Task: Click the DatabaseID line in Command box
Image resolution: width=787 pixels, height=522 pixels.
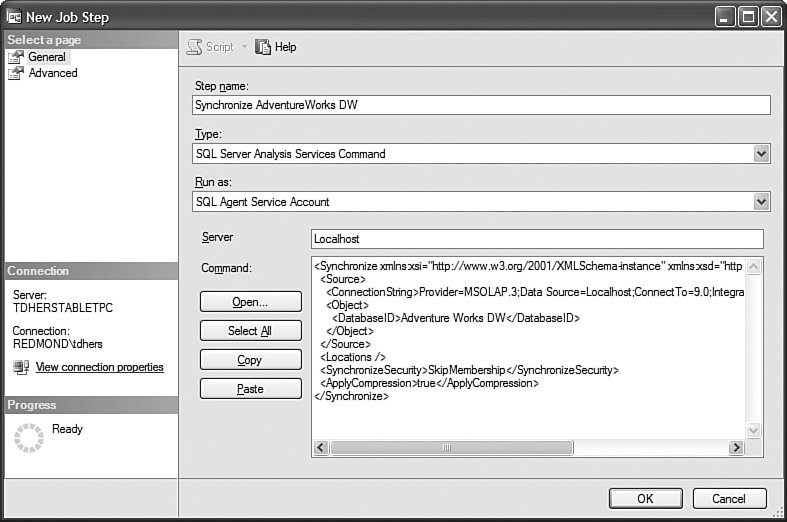Action: pos(456,318)
